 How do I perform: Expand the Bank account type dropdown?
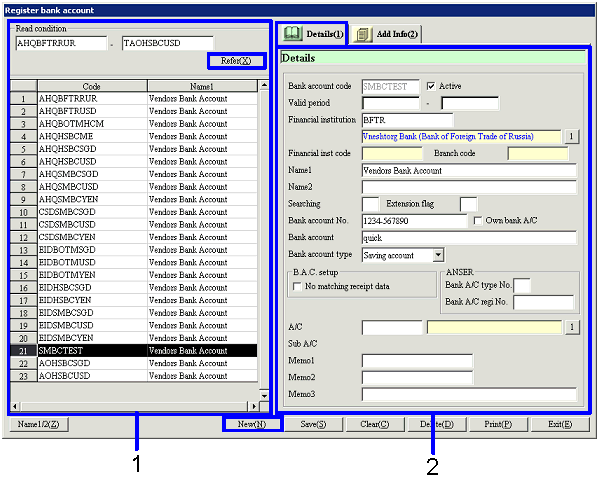click(438, 255)
